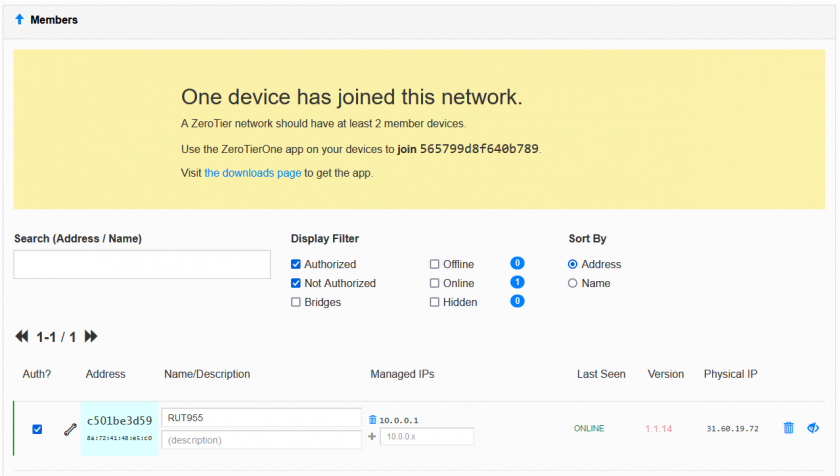Collapse the Members section arrow
This screenshot has width=840, height=476.
tap(19, 19)
